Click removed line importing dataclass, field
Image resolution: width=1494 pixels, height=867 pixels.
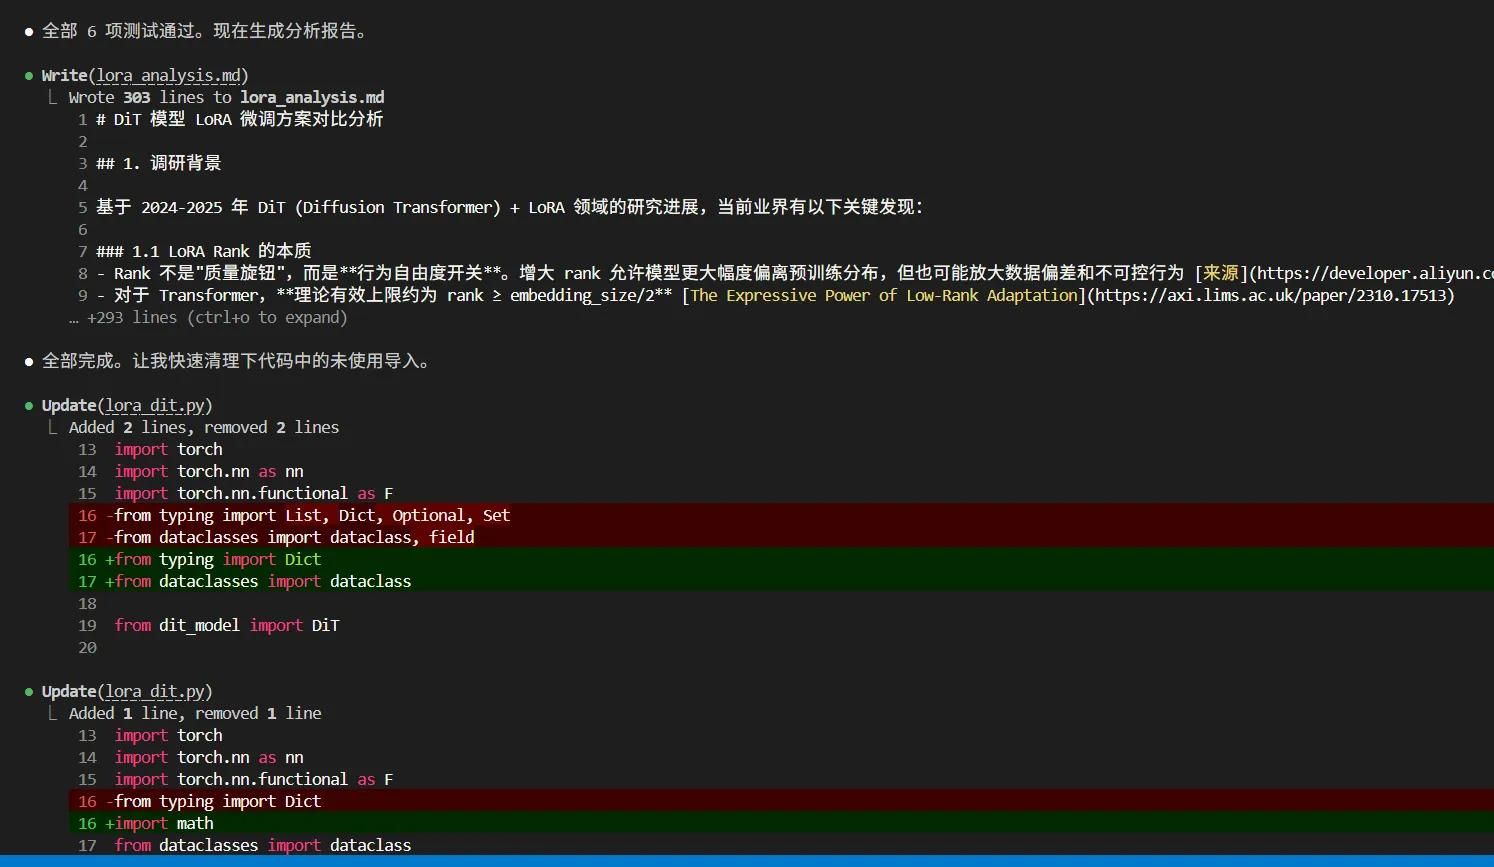(294, 538)
